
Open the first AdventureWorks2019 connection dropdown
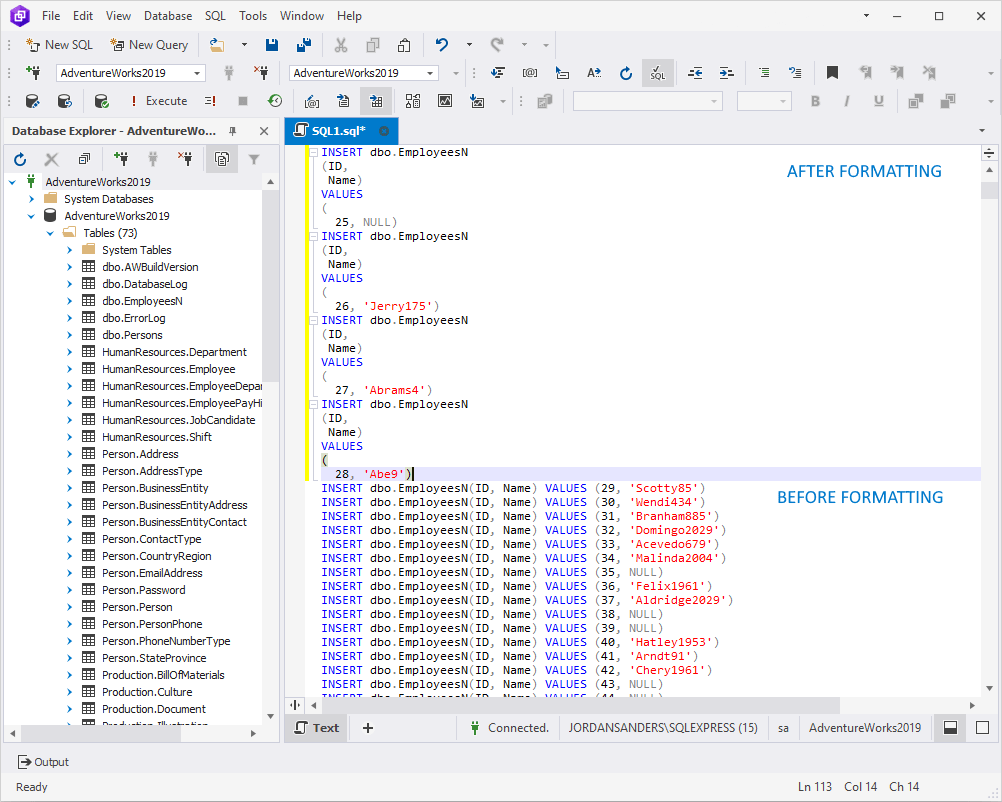click(x=197, y=73)
